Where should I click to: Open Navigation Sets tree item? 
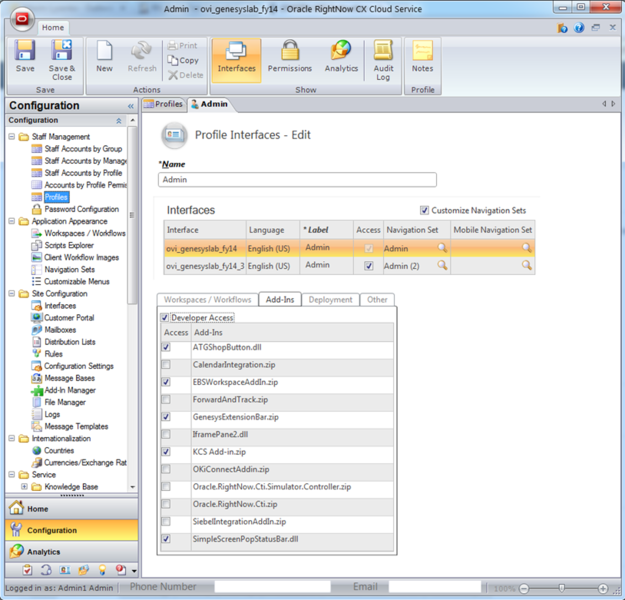pyautogui.click(x=63, y=270)
